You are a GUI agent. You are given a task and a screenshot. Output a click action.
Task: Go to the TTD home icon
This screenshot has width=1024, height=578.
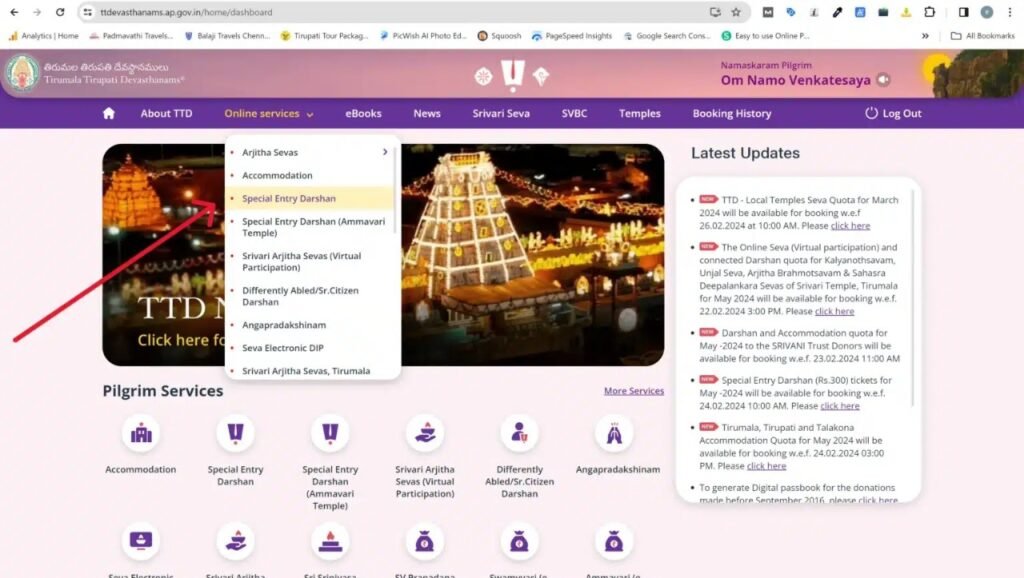(x=108, y=113)
